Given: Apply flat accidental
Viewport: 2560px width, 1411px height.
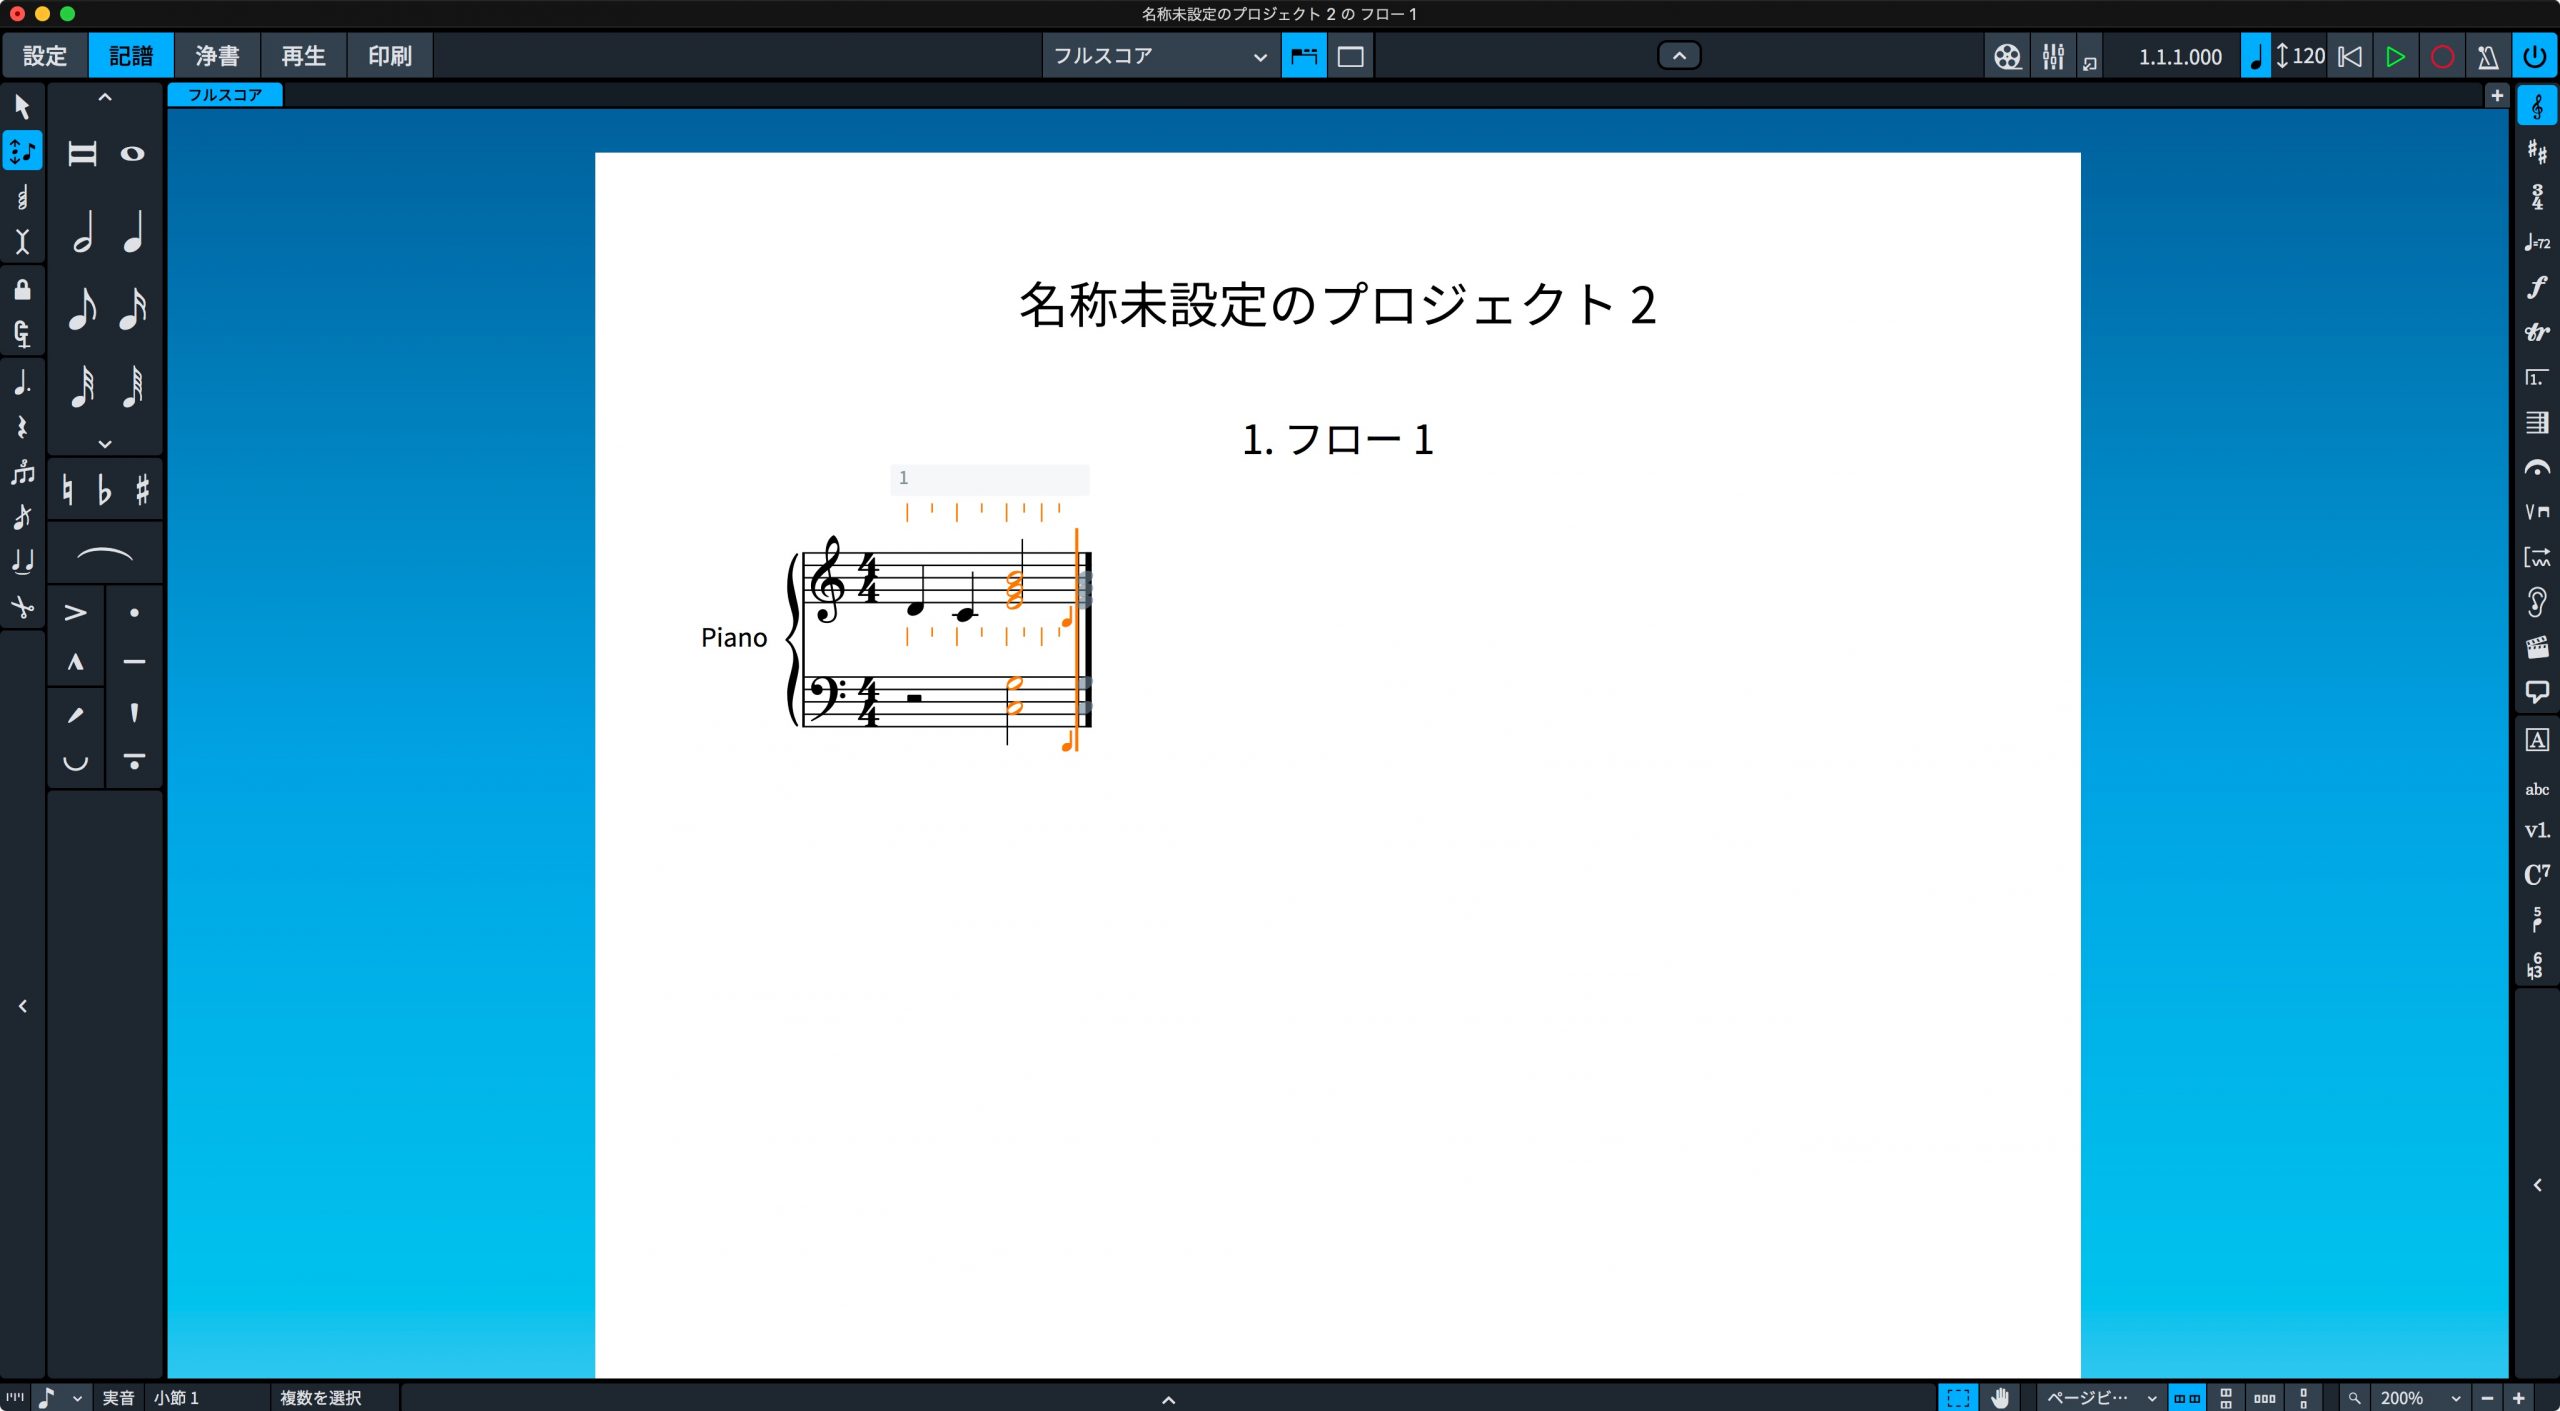Looking at the screenshot, I should click(105, 490).
